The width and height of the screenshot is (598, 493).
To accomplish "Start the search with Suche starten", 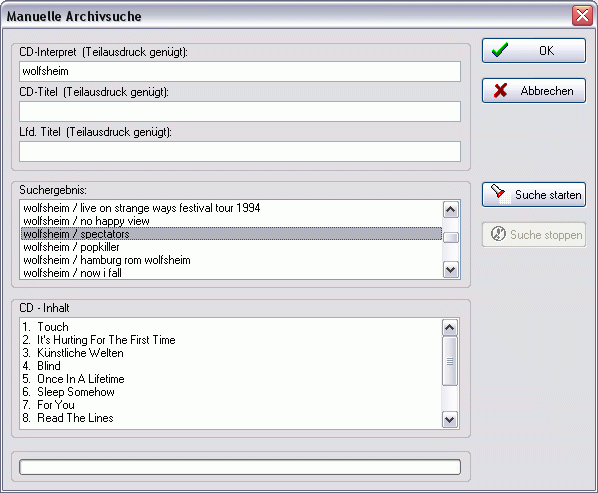I will [x=534, y=195].
